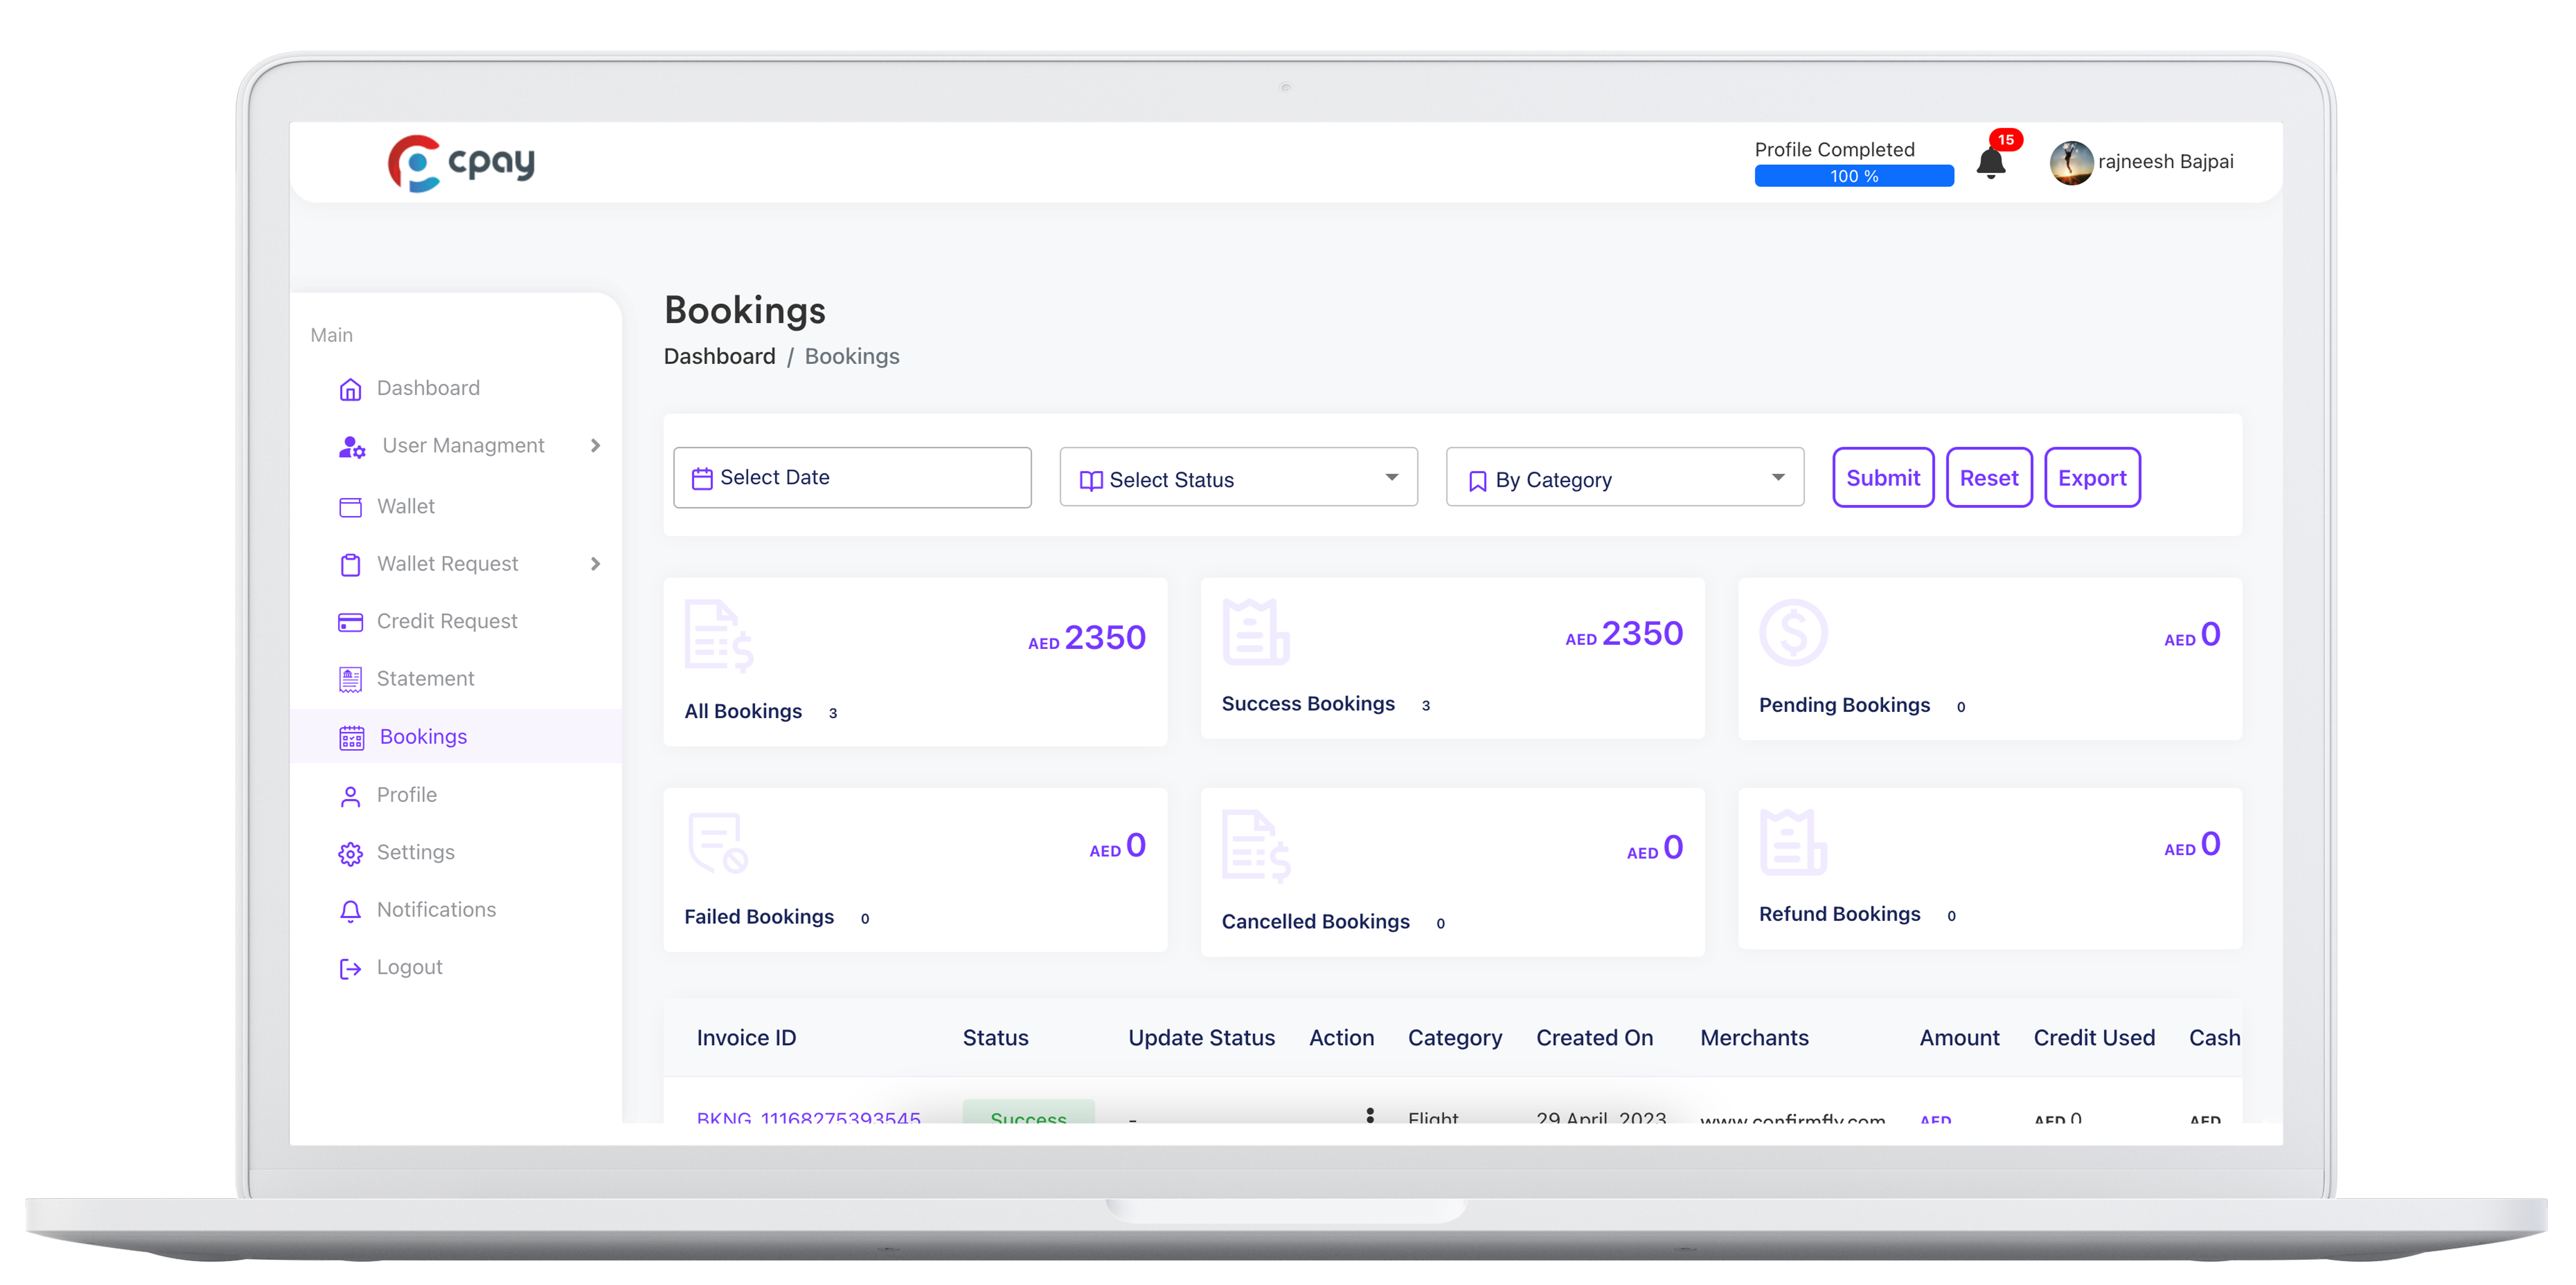Click the Wallet icon in sidebar
2576x1285 pixels.
(x=350, y=507)
